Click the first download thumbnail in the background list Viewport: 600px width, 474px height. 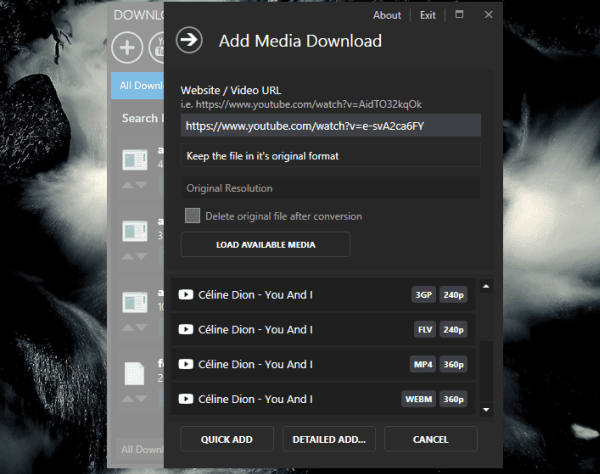point(135,160)
